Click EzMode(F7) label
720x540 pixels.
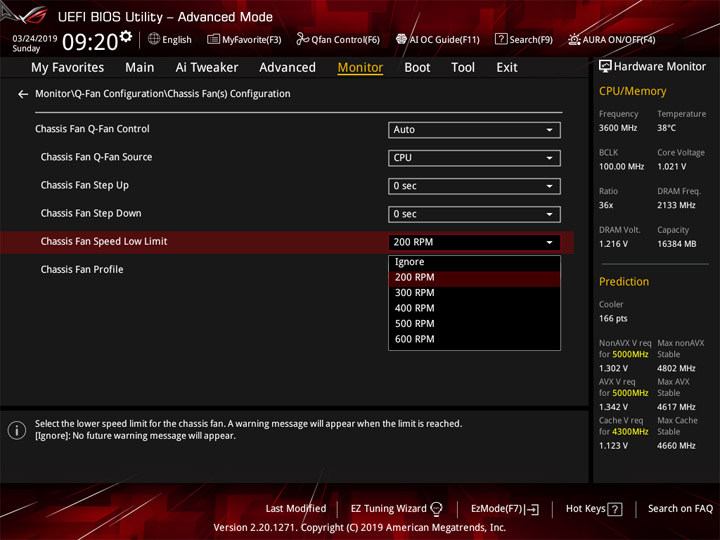497,509
